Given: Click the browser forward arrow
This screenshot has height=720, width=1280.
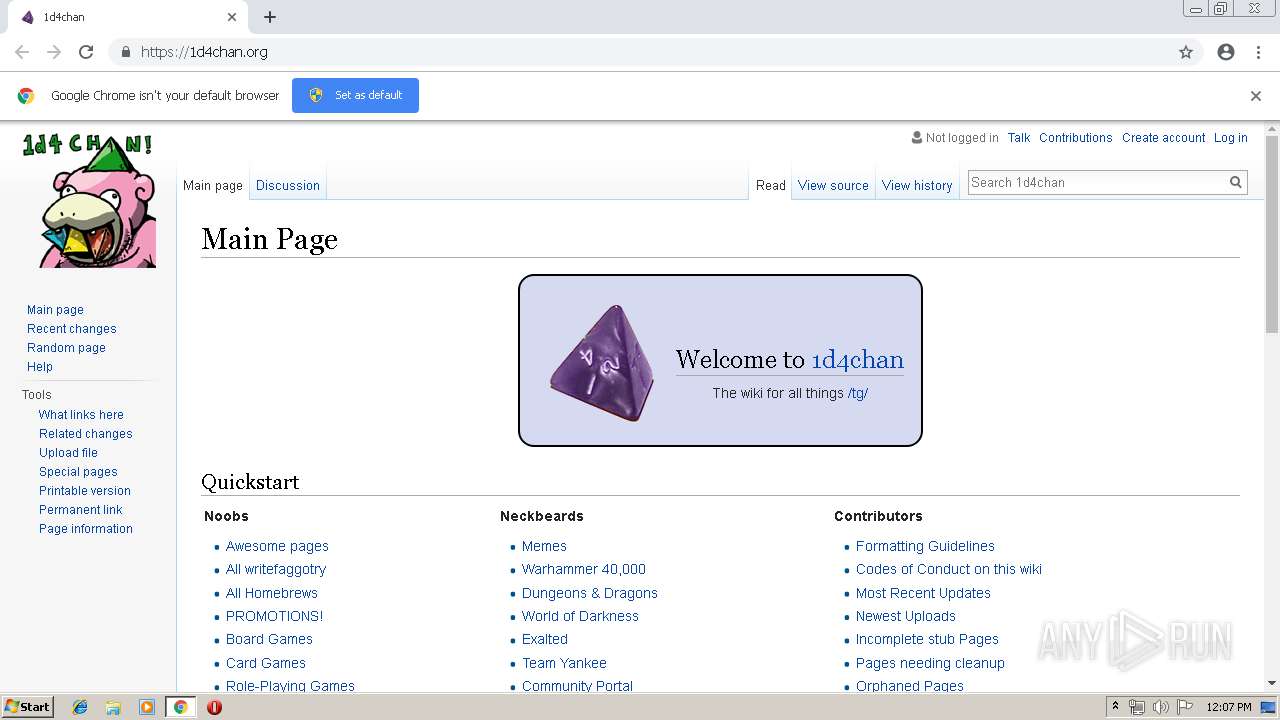Looking at the screenshot, I should pos(54,52).
